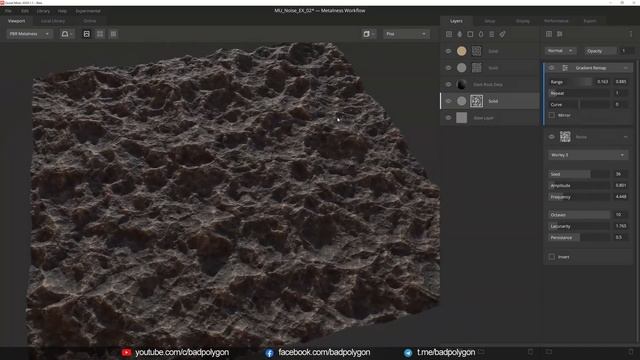Adjust the Persistence slider

coord(579,237)
